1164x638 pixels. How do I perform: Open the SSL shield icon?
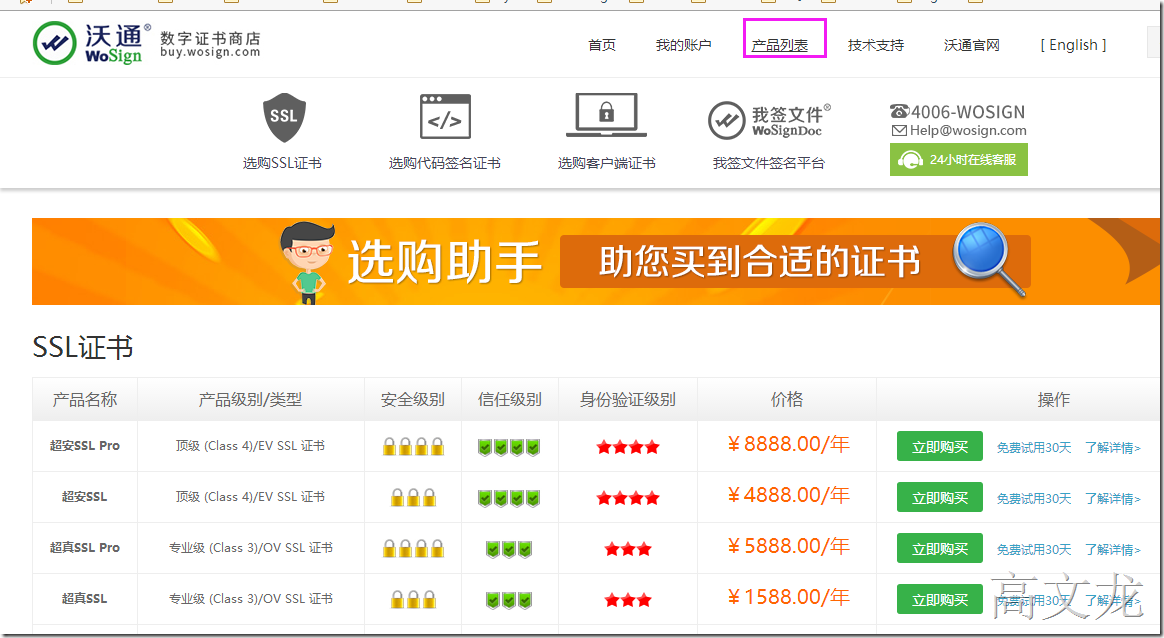(284, 117)
